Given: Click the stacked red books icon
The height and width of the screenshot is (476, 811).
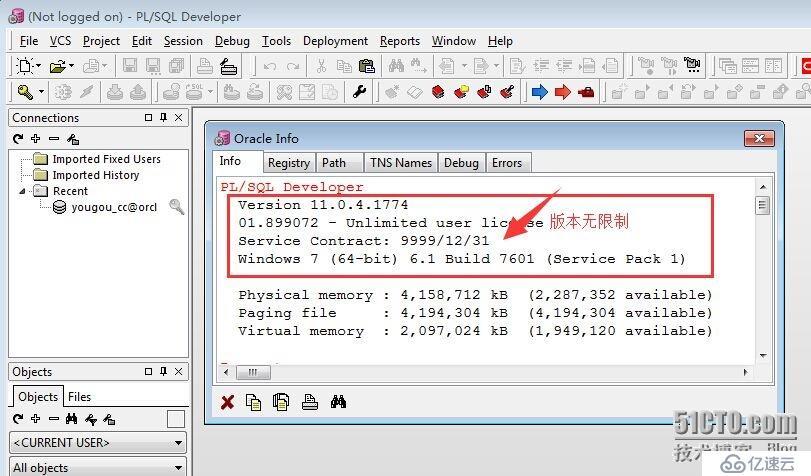Looking at the screenshot, I should point(438,92).
